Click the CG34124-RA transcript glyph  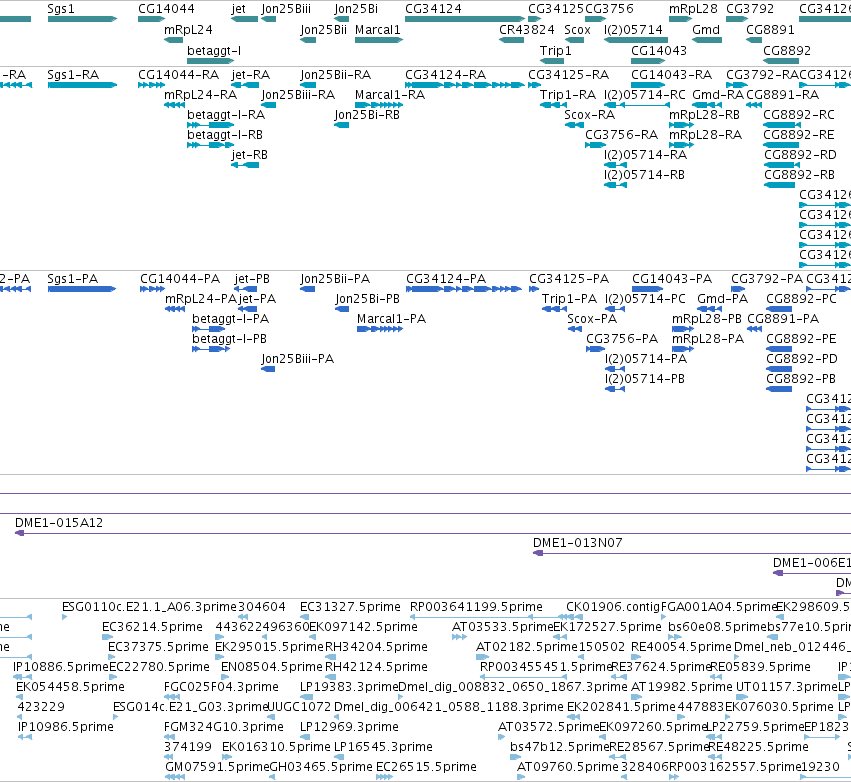coord(465,85)
